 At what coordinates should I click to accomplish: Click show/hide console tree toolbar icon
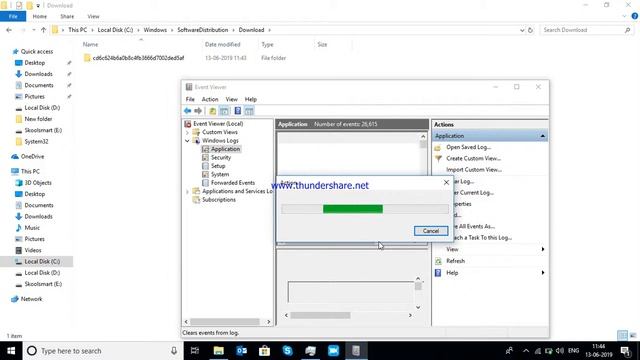pos(224,111)
